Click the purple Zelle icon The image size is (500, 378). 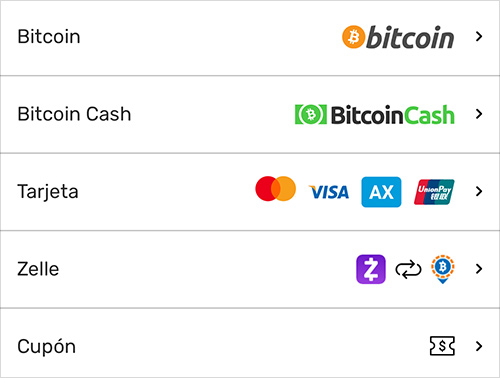371,269
